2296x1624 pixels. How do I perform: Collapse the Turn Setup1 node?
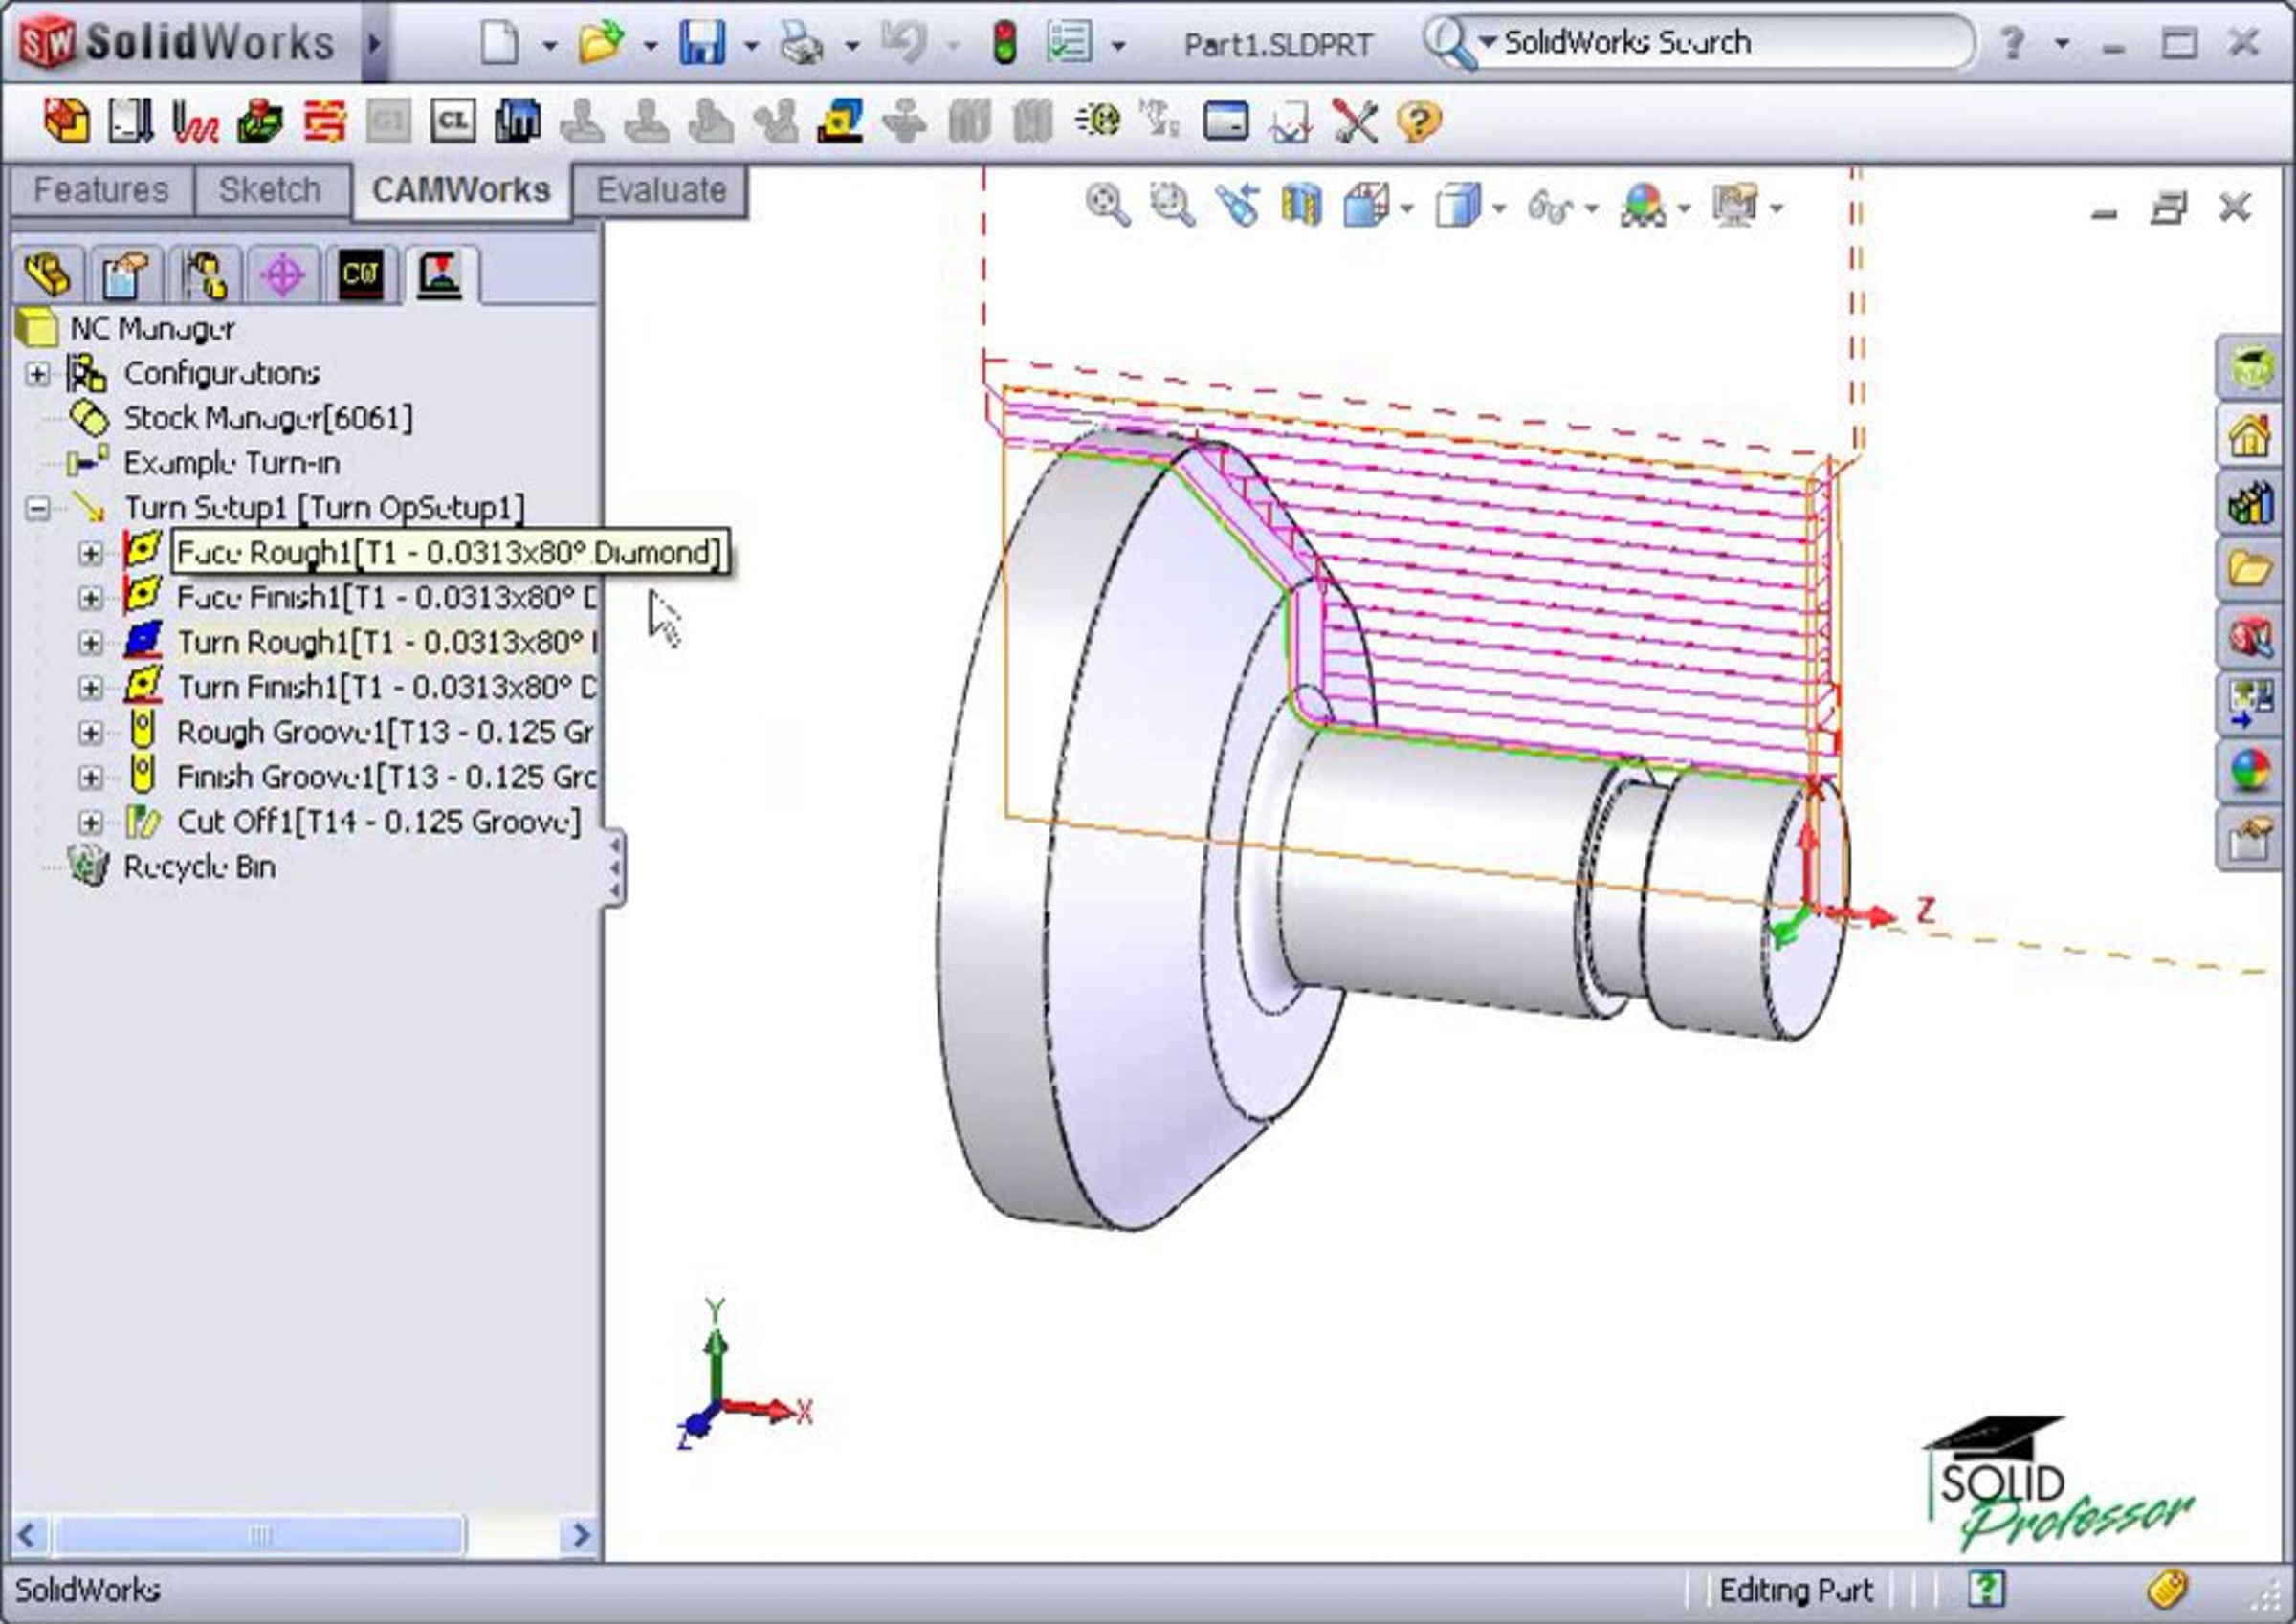(38, 508)
